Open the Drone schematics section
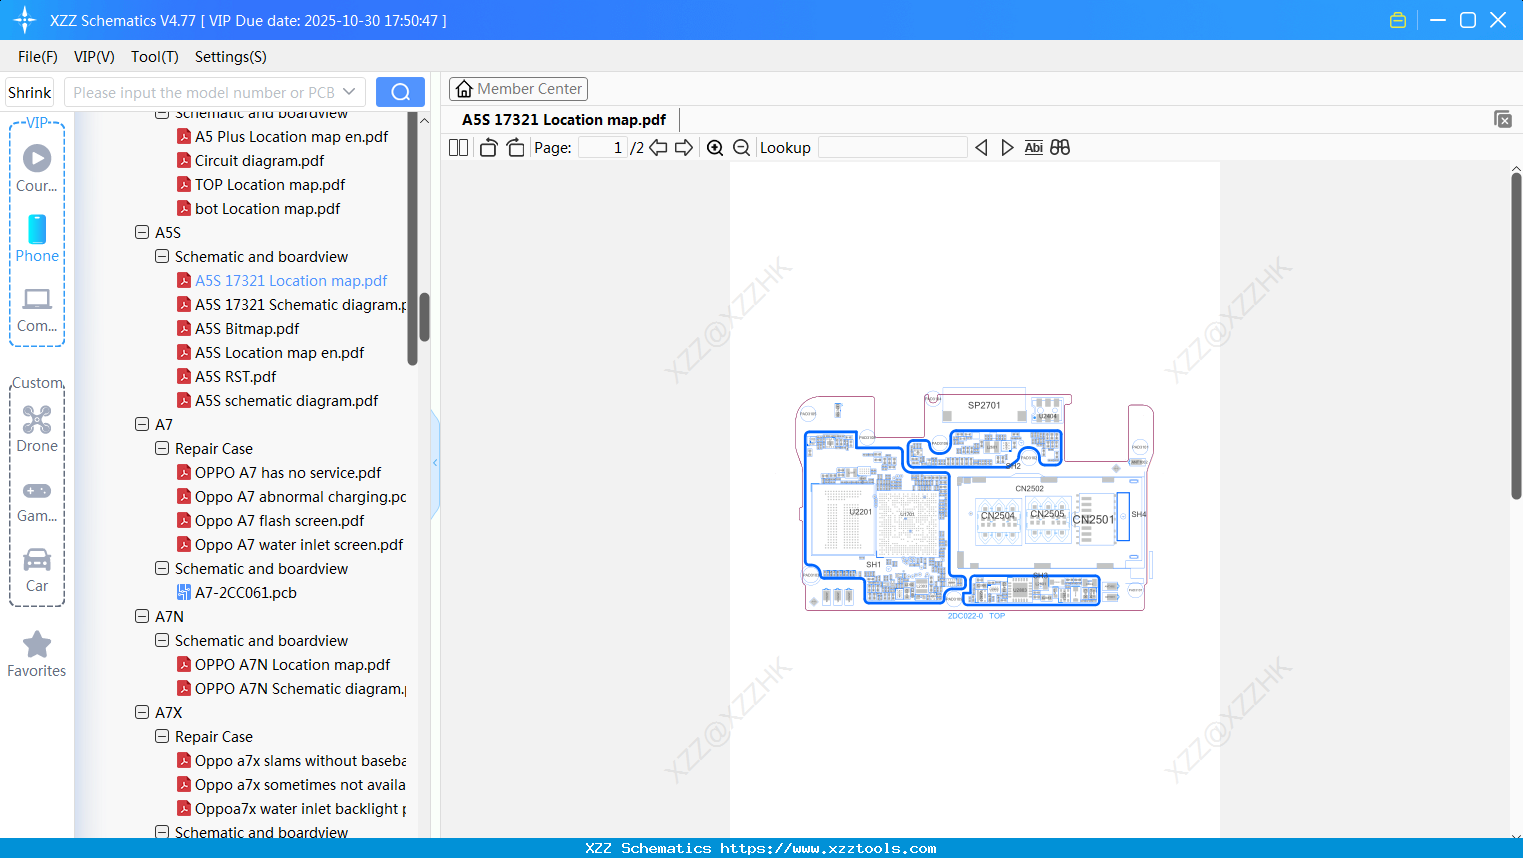The height and width of the screenshot is (858, 1523). click(x=36, y=428)
